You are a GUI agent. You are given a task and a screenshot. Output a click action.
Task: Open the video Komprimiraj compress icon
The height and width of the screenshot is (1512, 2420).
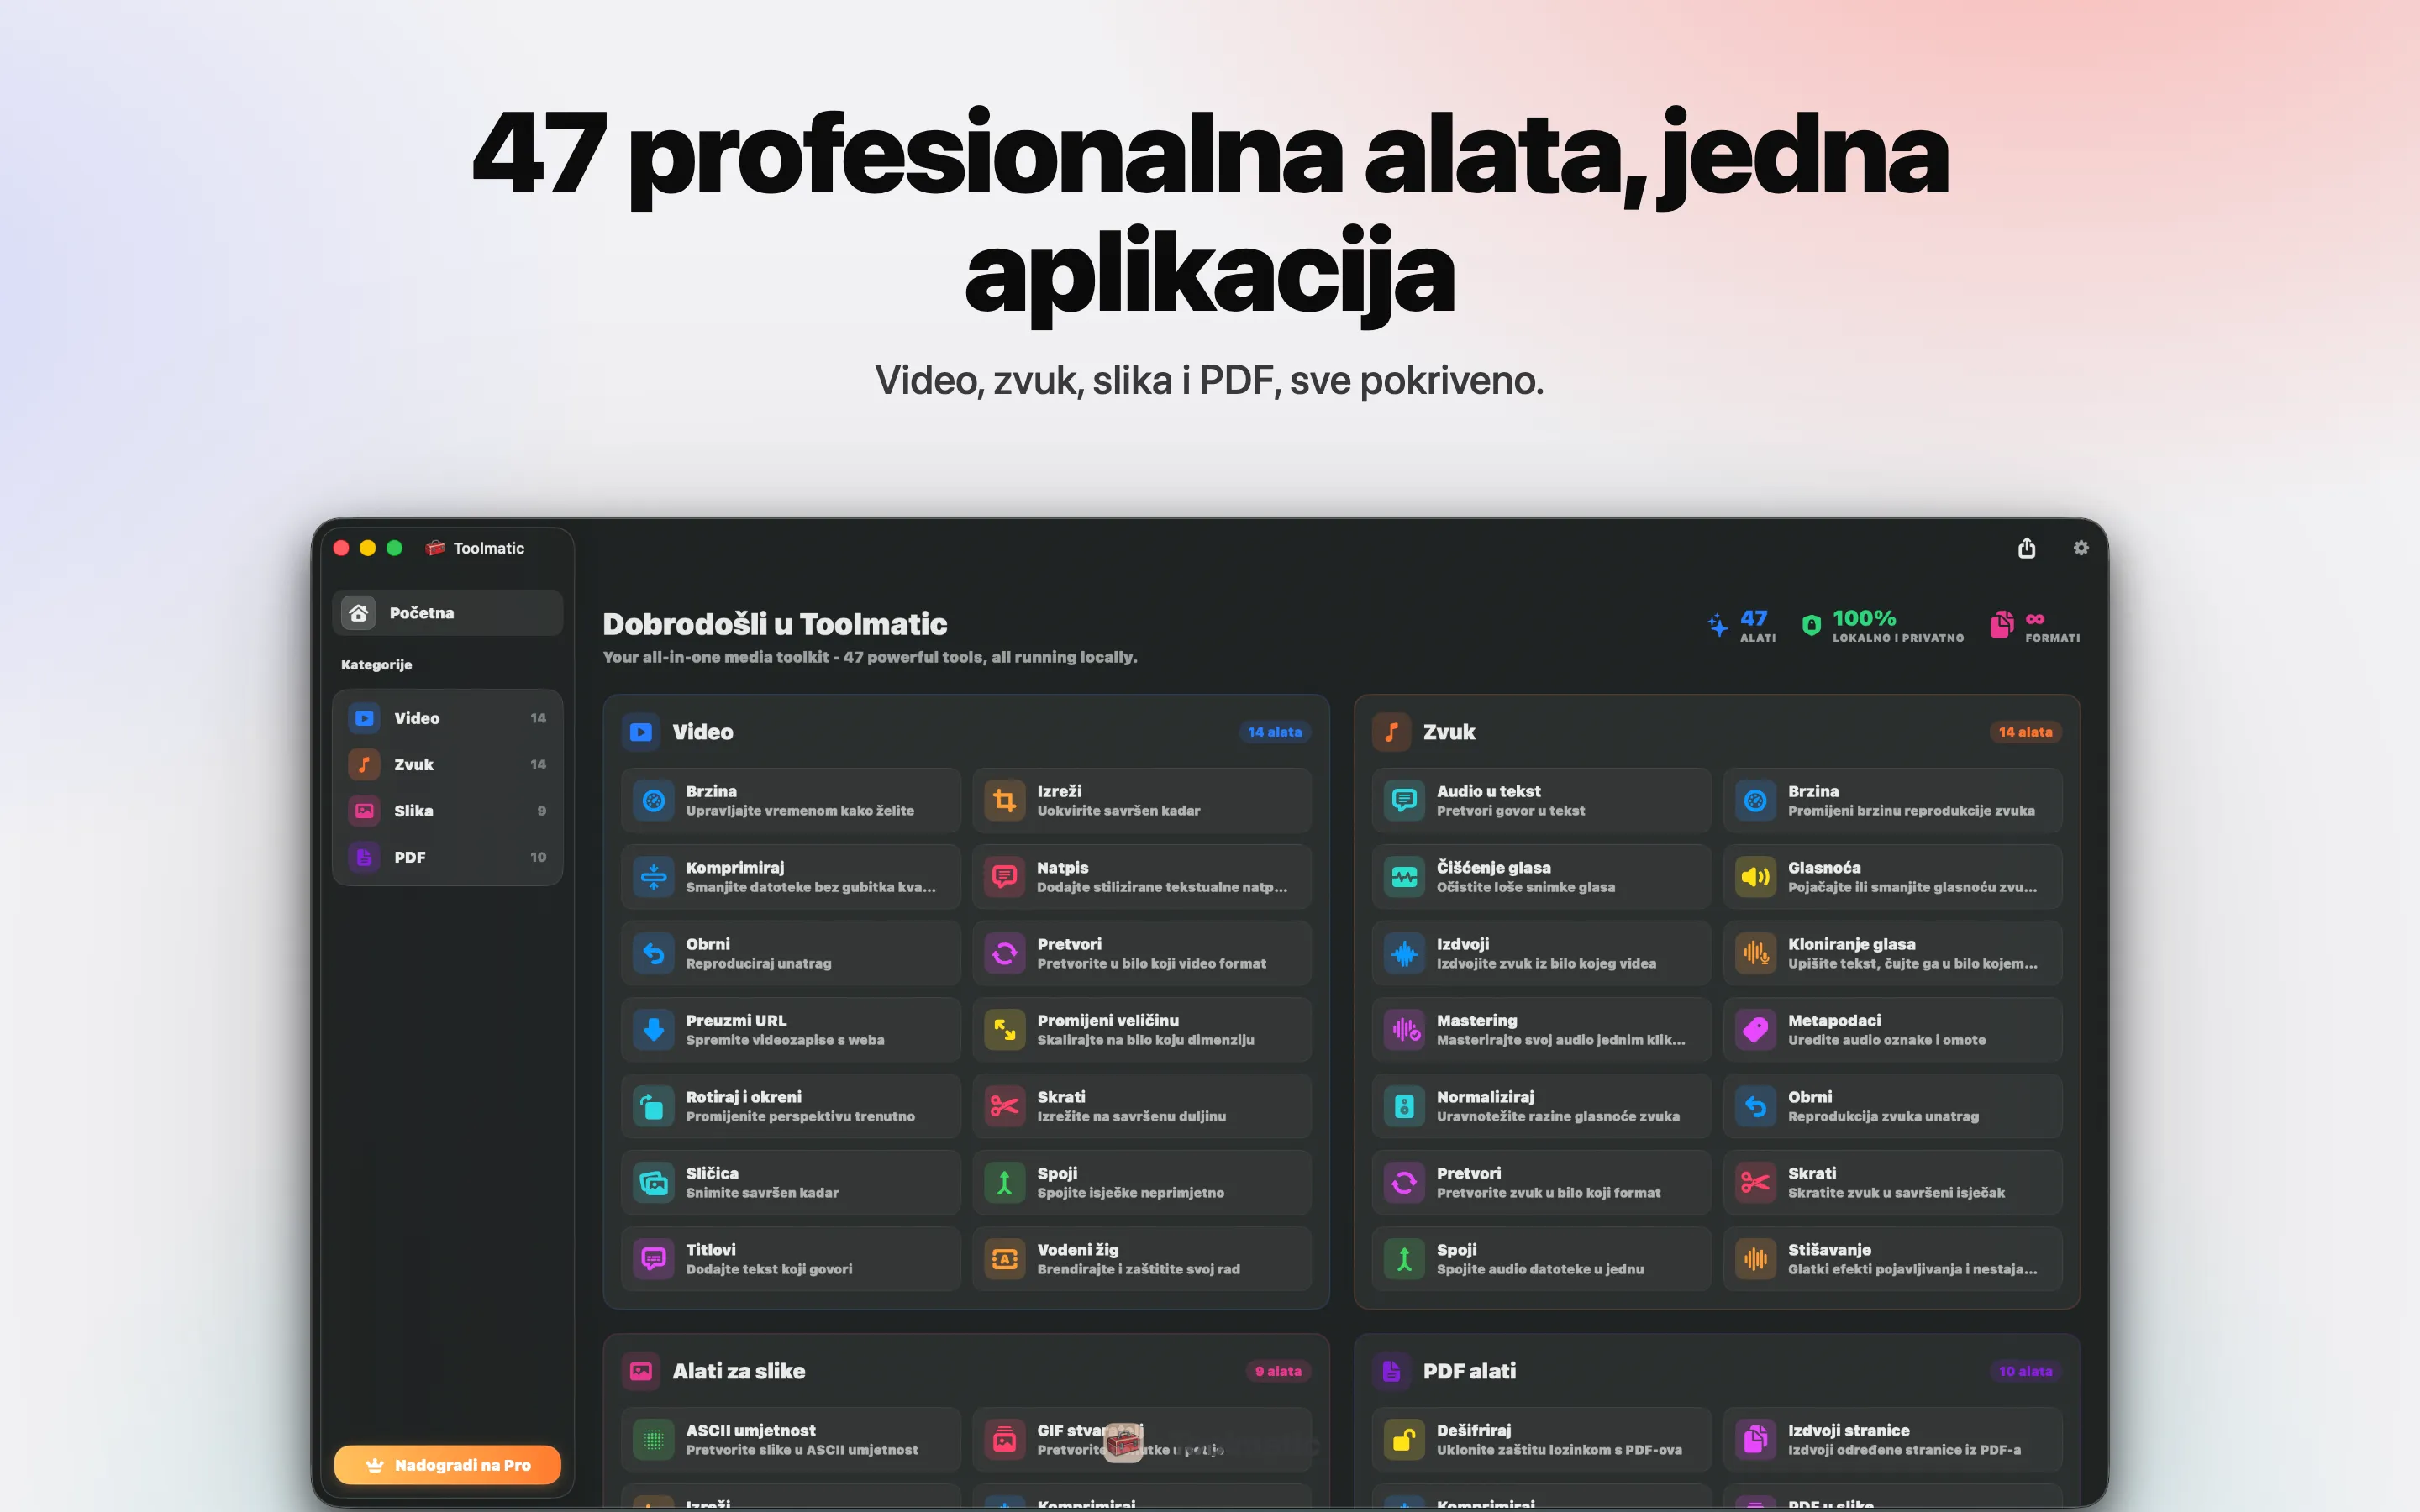tap(654, 877)
